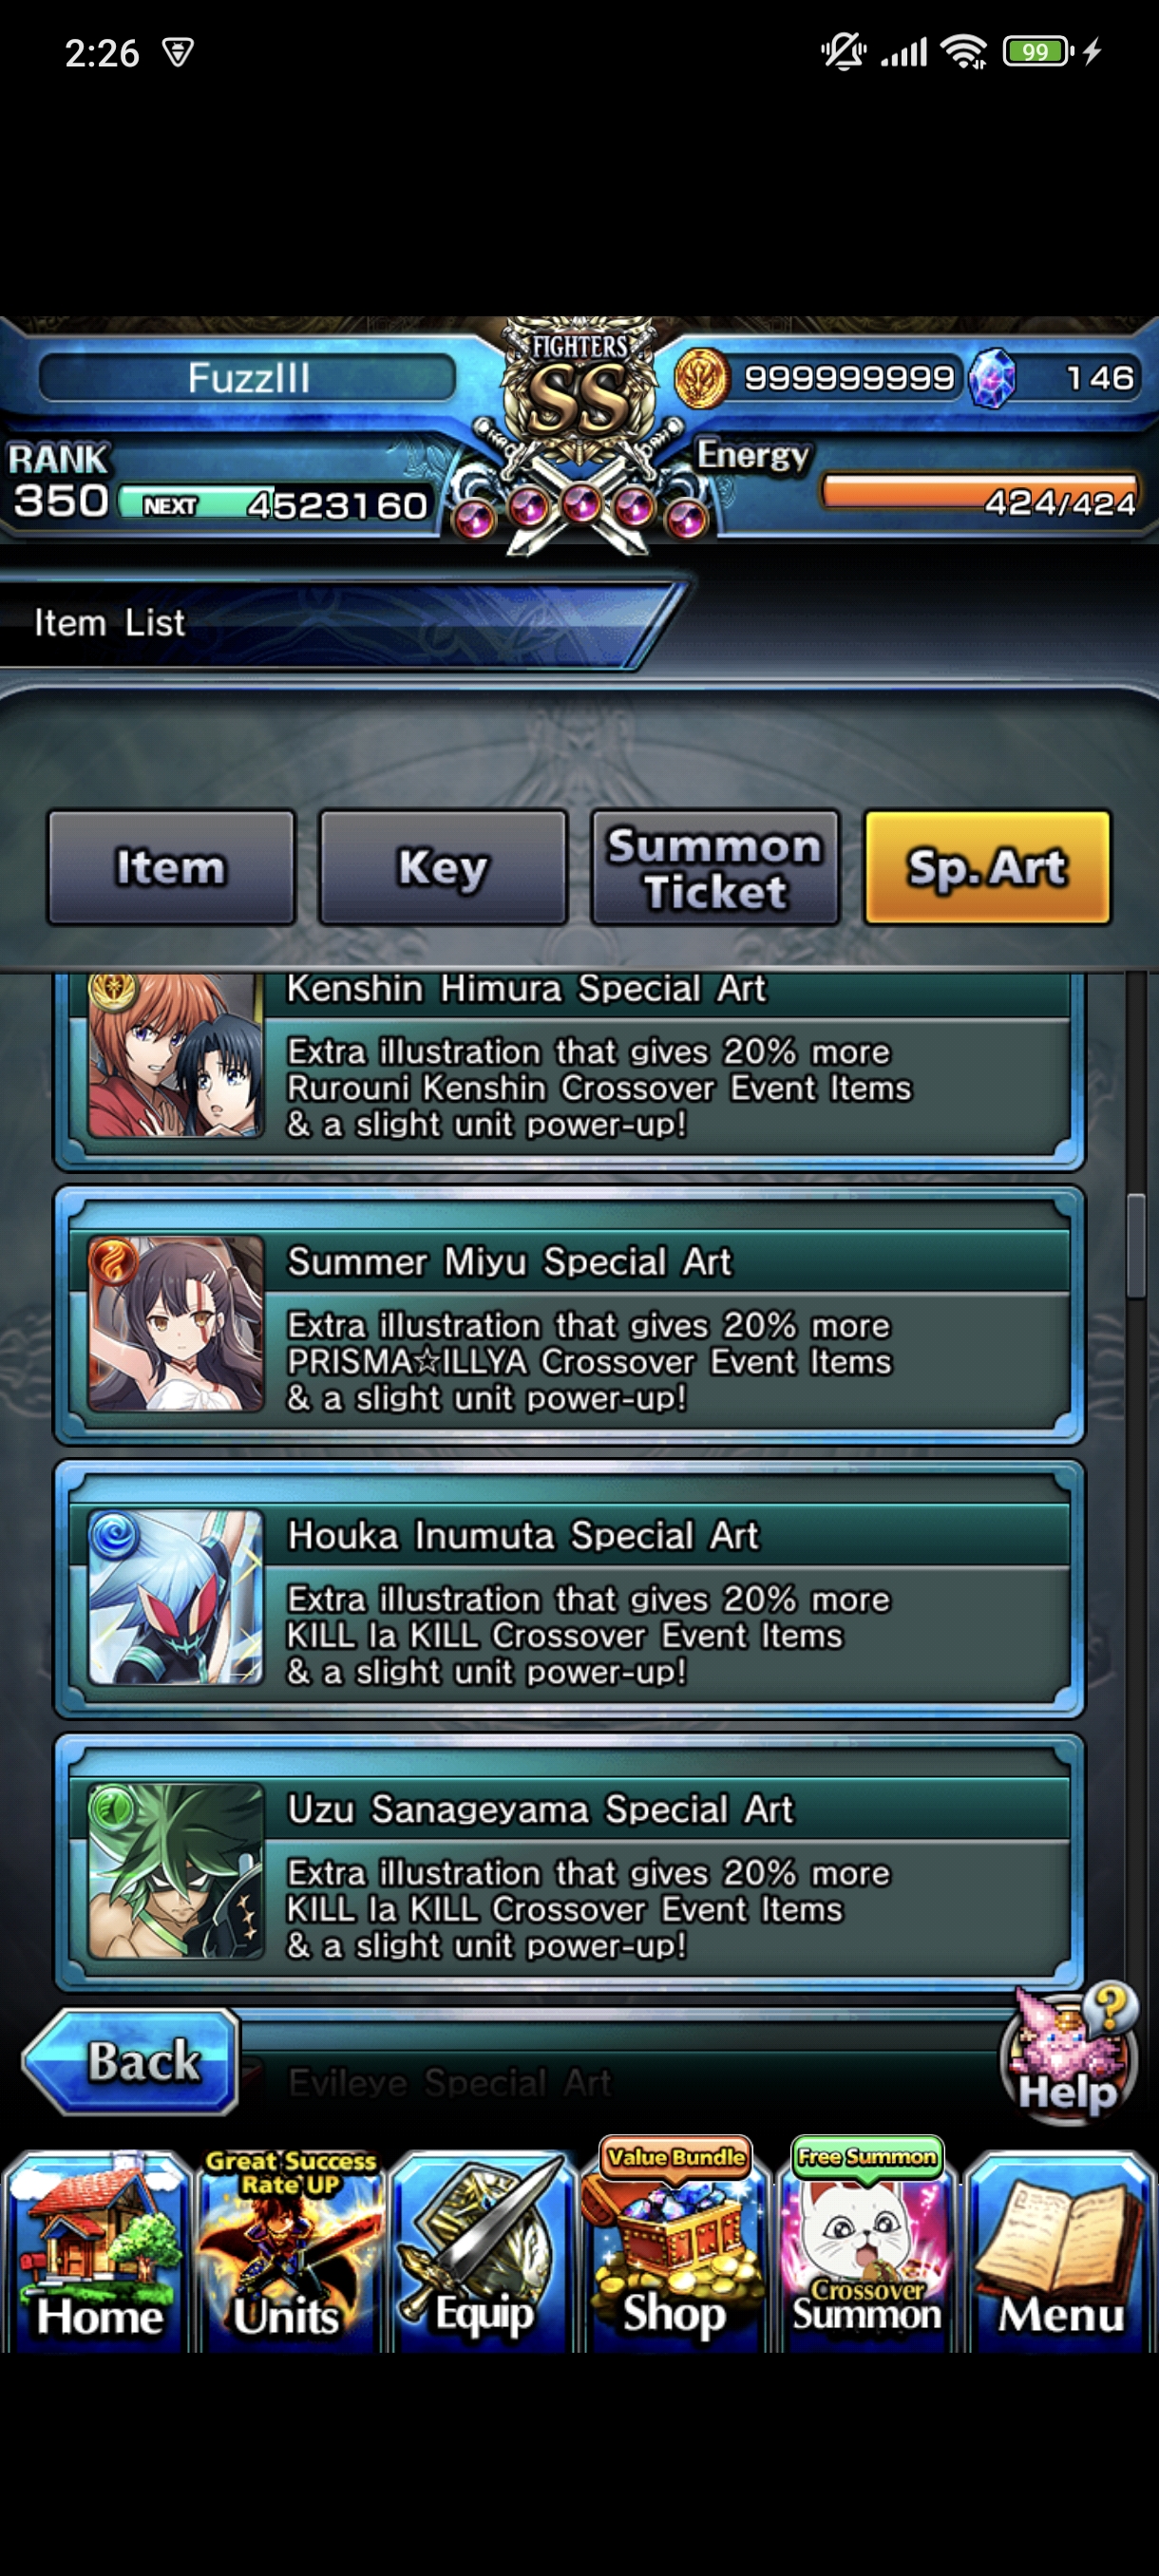Go Back using the blue arrow button

pos(131,2061)
